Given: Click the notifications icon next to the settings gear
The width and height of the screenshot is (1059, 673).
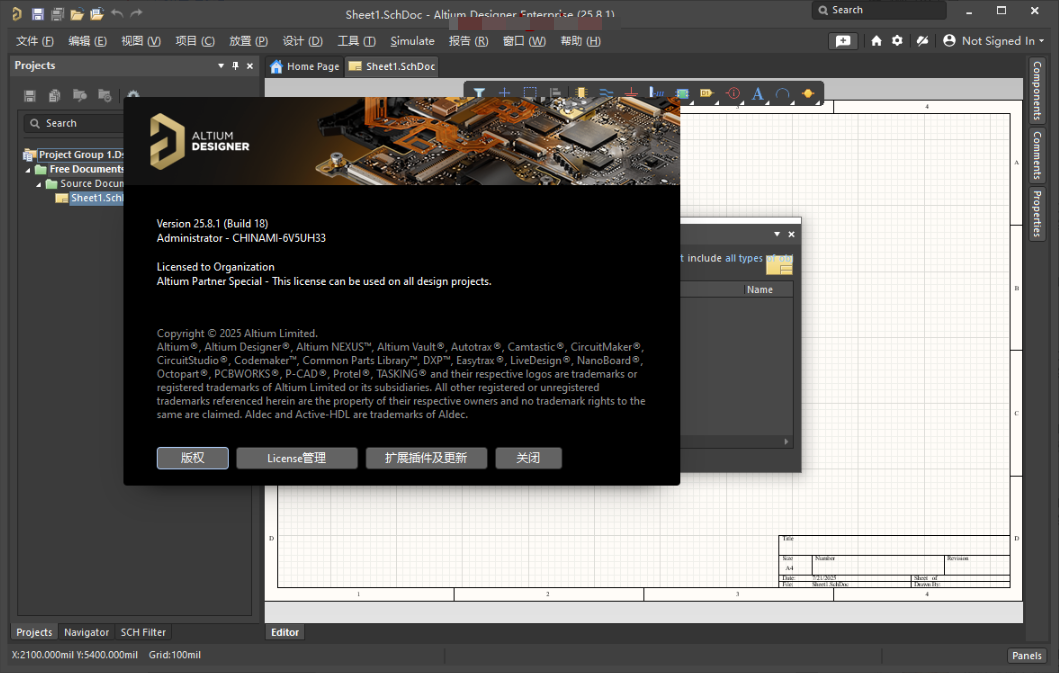Looking at the screenshot, I should point(922,41).
